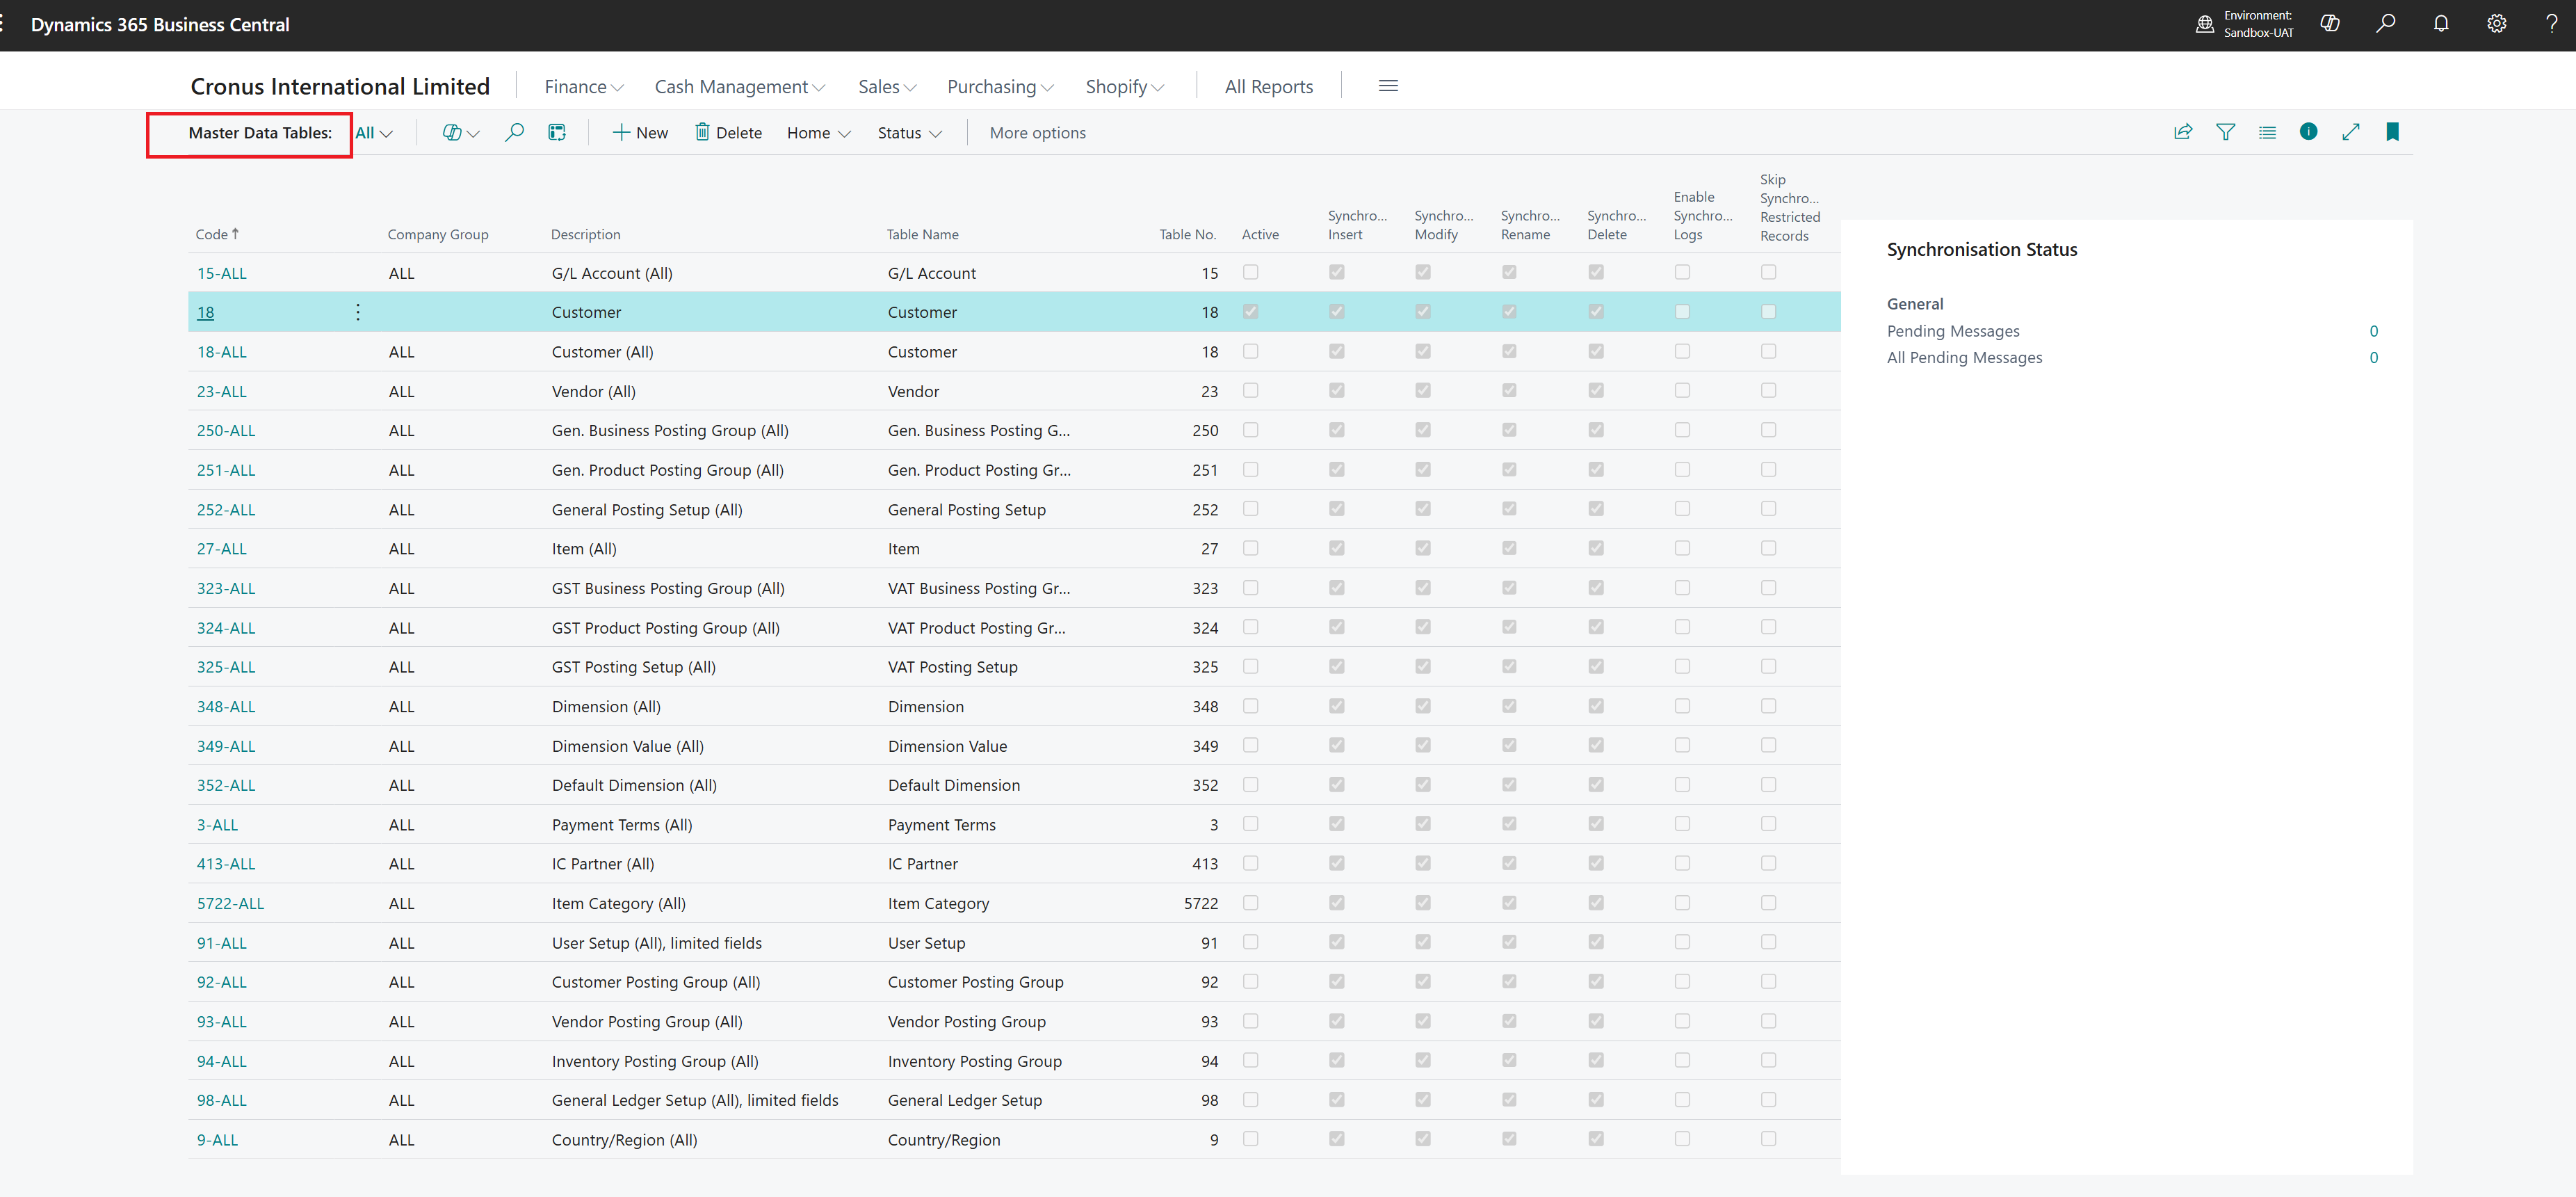The width and height of the screenshot is (2576, 1197).
Task: Click the top bar search magnifier icon
Action: (2386, 24)
